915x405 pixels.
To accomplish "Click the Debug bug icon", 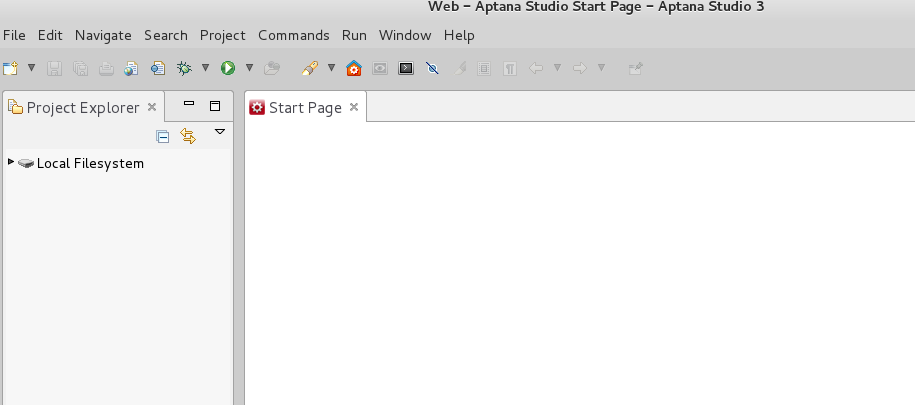I will pyautogui.click(x=184, y=68).
